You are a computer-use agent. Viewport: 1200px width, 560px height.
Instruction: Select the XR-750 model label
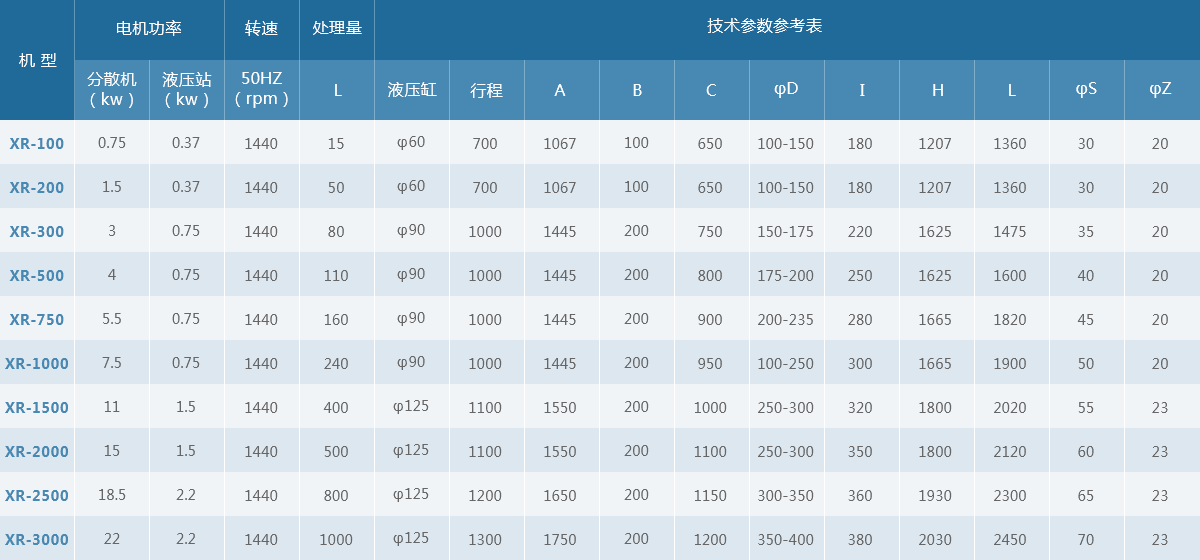tap(37, 319)
